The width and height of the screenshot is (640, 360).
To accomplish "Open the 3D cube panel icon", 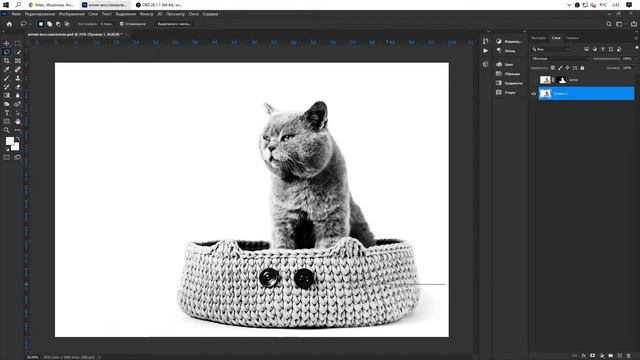I will pos(485,64).
